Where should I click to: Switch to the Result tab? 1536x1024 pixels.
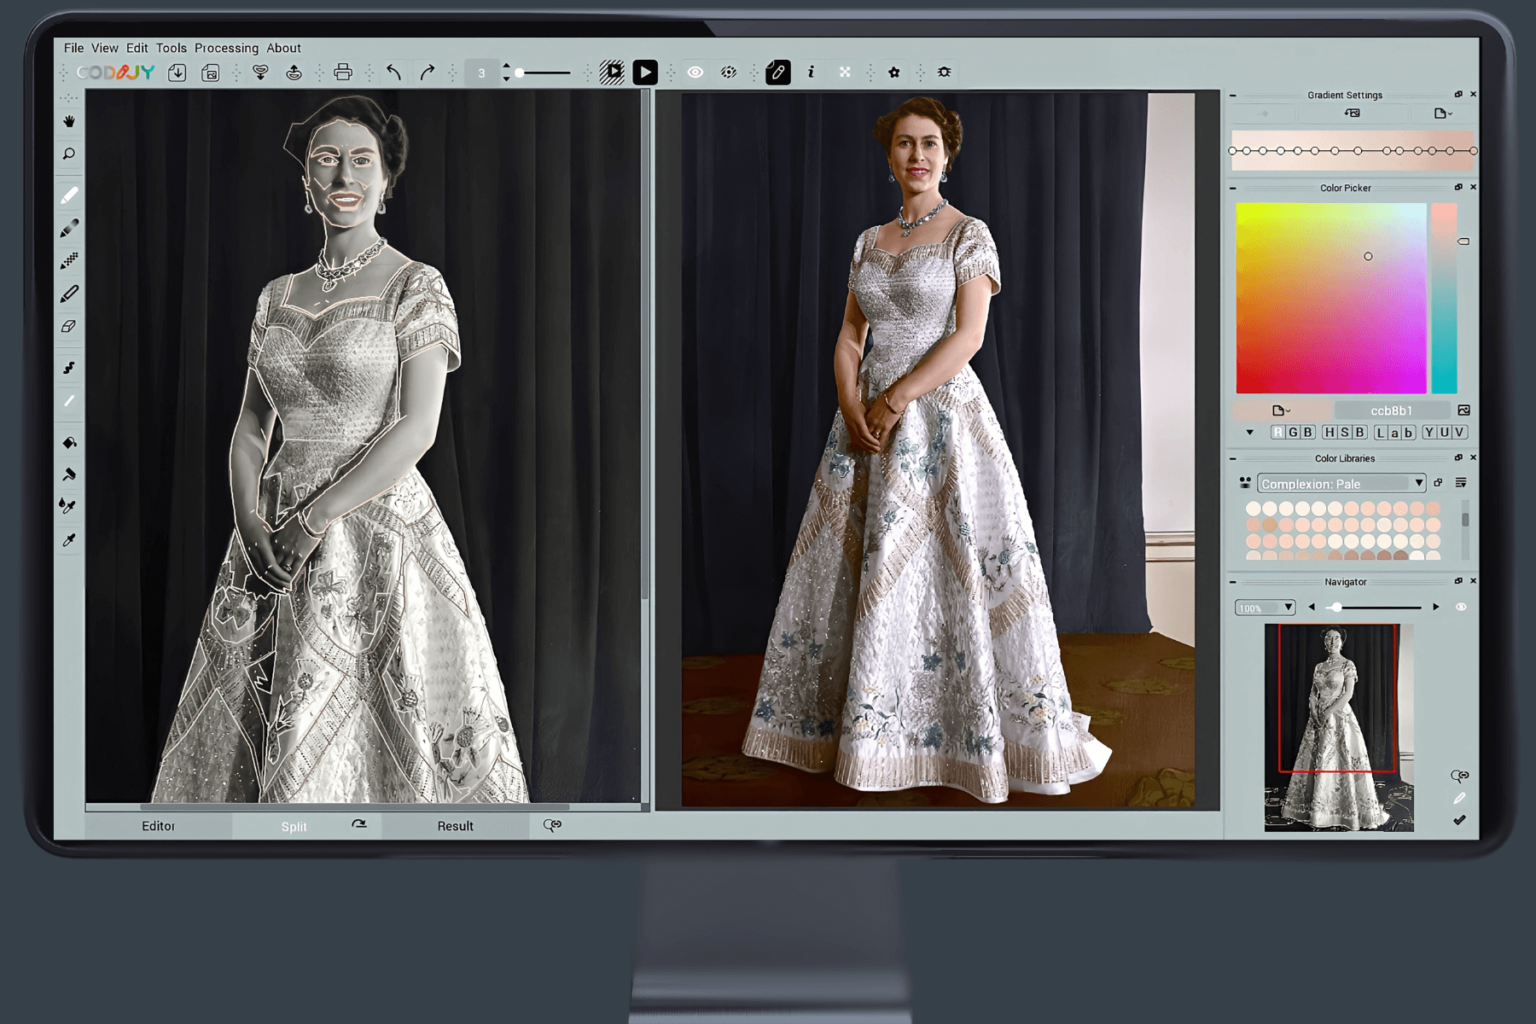pos(455,825)
